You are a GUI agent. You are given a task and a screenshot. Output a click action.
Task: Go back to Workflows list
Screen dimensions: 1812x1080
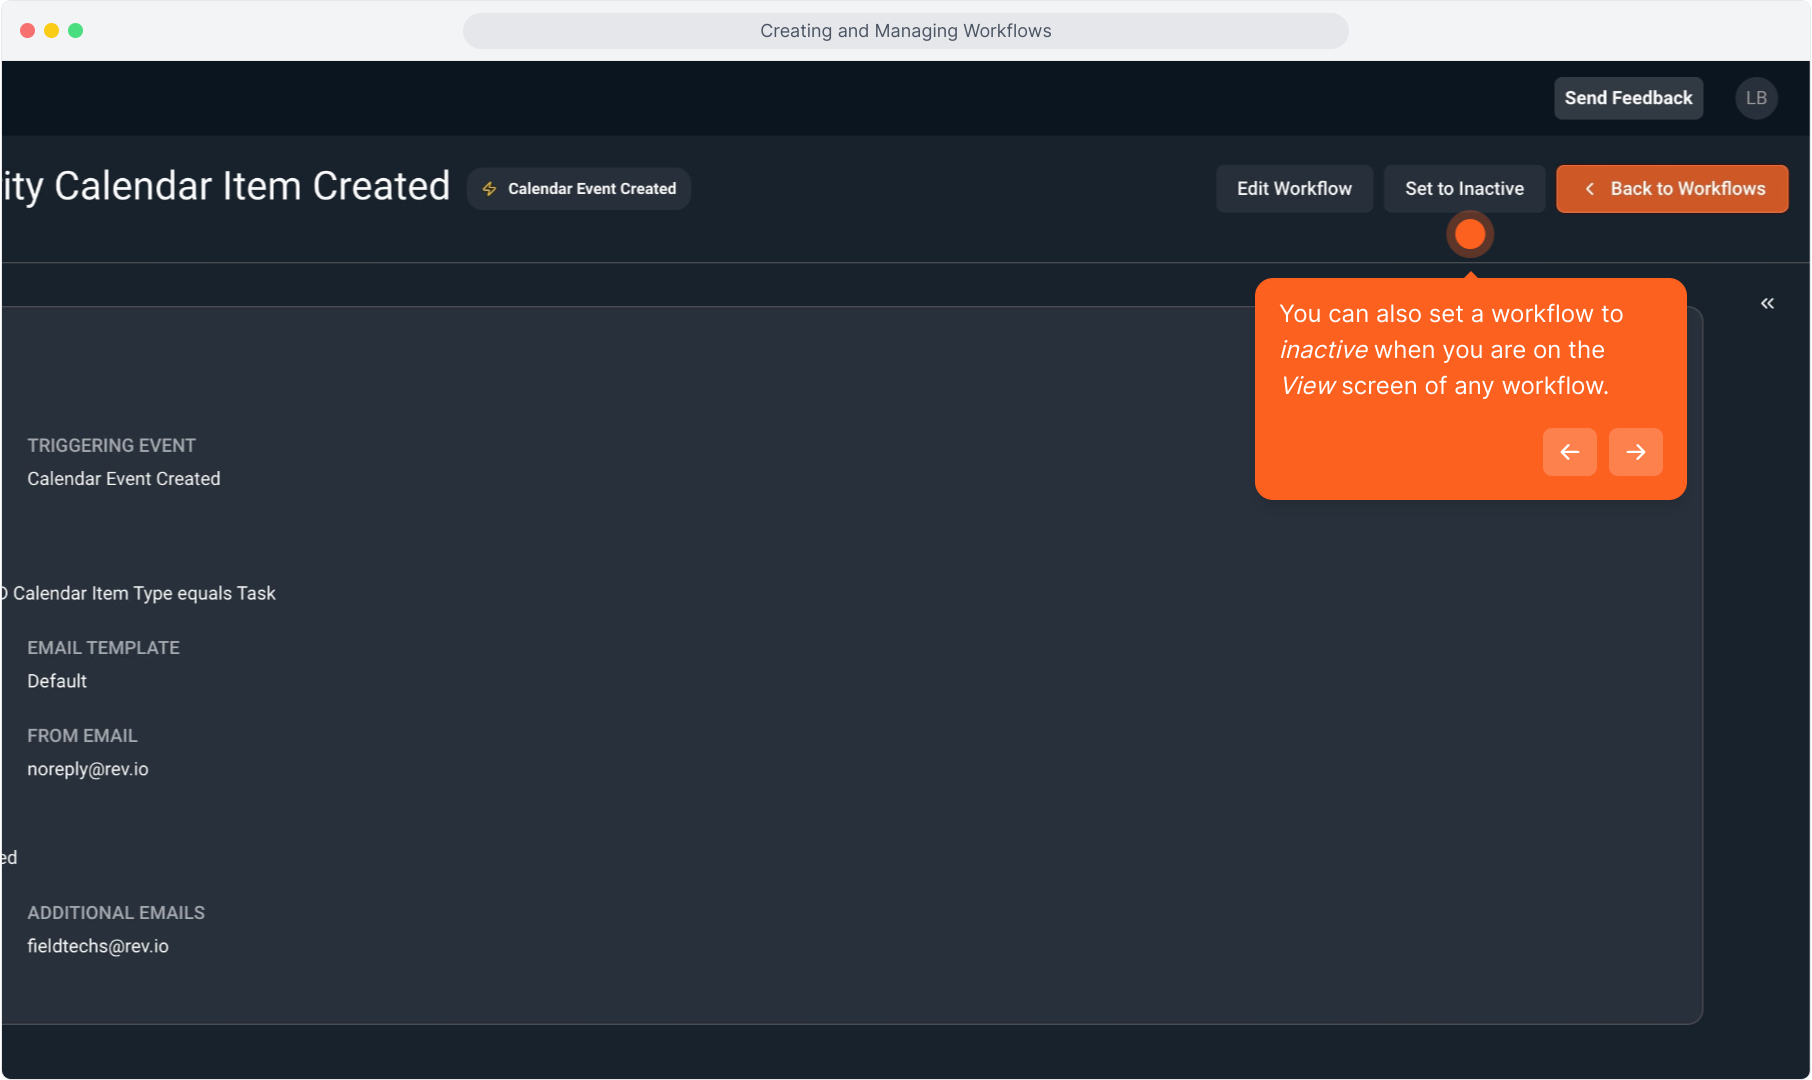1671,189
